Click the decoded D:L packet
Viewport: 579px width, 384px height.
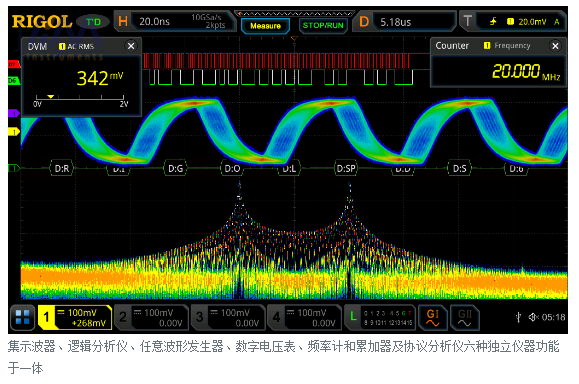point(289,169)
